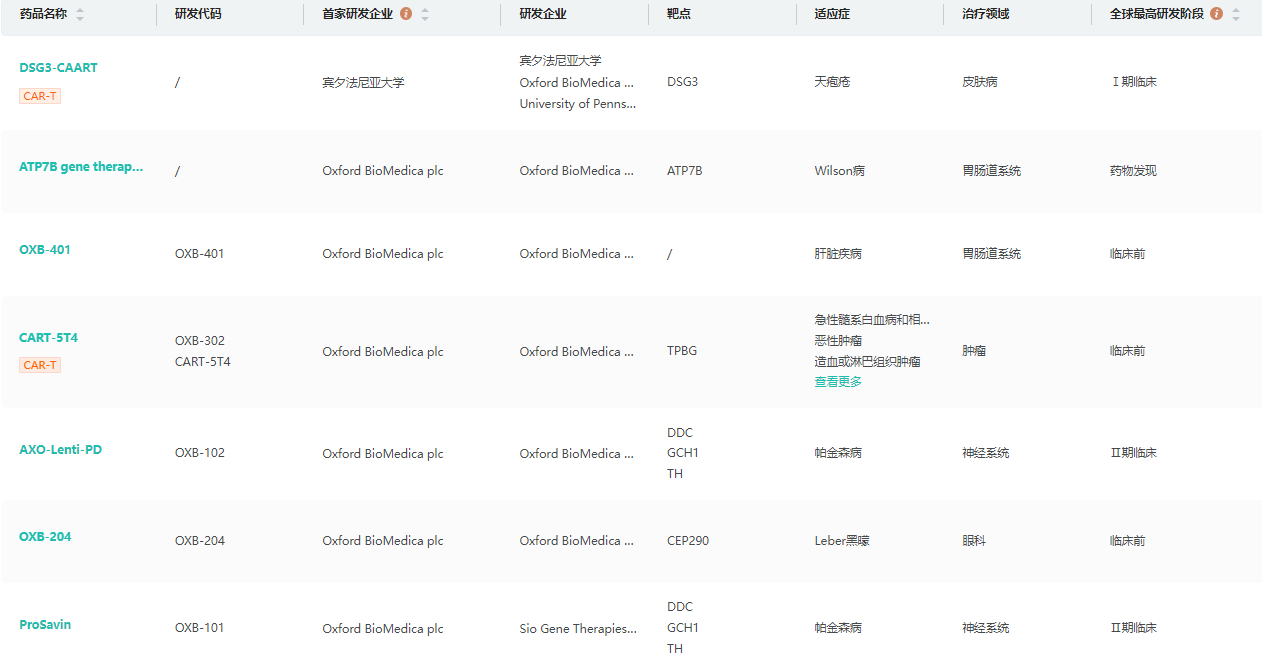1262x668 pixels.
Task: Open CART-5T4 drug page
Action: [x=48, y=338]
